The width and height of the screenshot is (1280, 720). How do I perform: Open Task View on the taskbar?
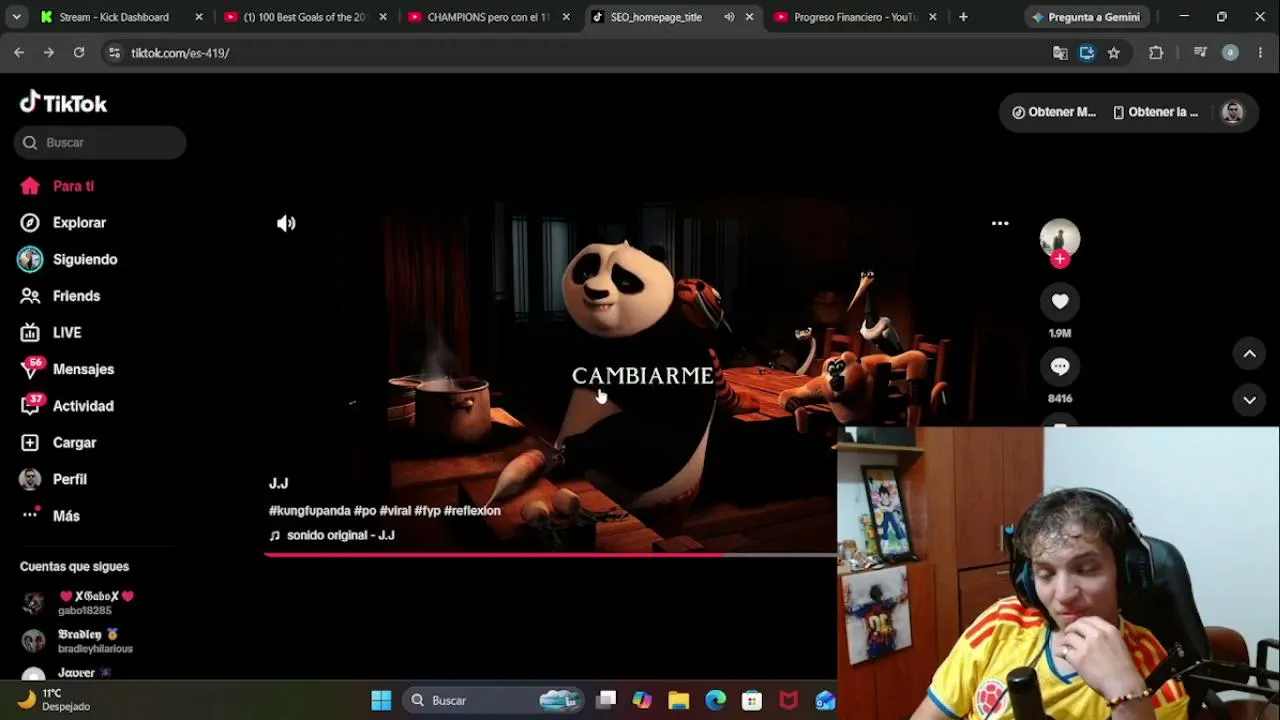(x=606, y=700)
